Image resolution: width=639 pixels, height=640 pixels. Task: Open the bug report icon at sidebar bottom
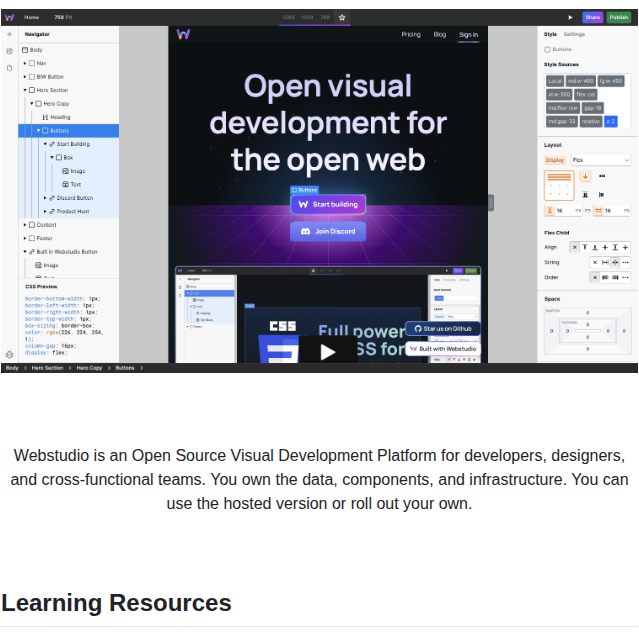[x=9, y=354]
